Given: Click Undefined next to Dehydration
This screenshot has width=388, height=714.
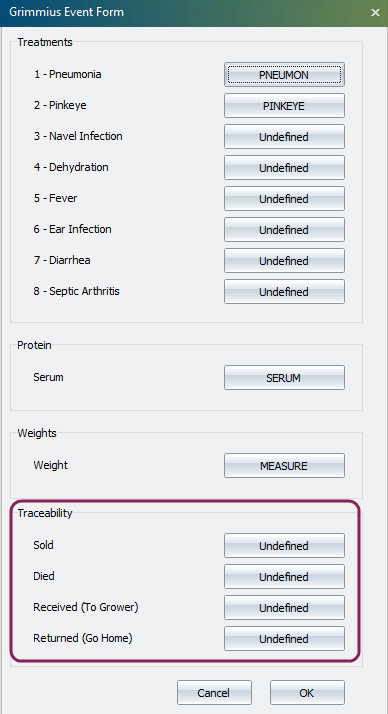Looking at the screenshot, I should pyautogui.click(x=284, y=168).
